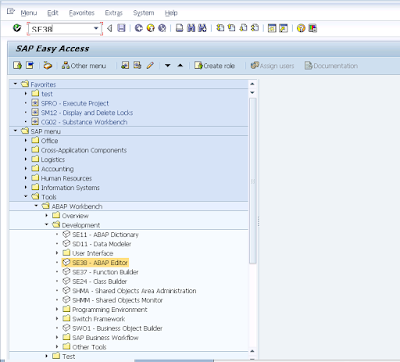Click the Next Page icon
The image size is (400, 362).
point(243,28)
